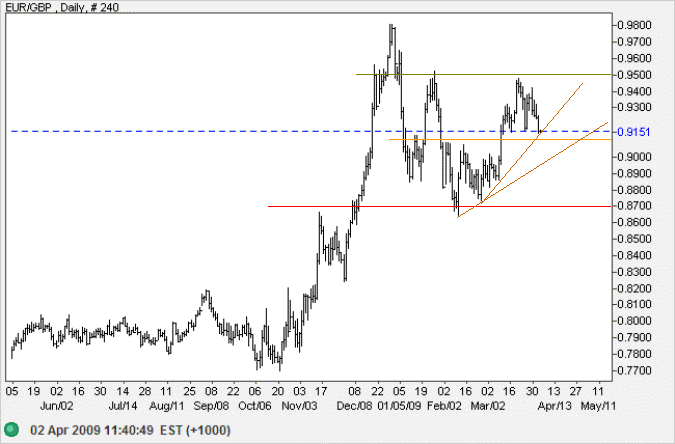Click the 0.8200 price axis label
The image size is (675, 444).
tap(634, 288)
